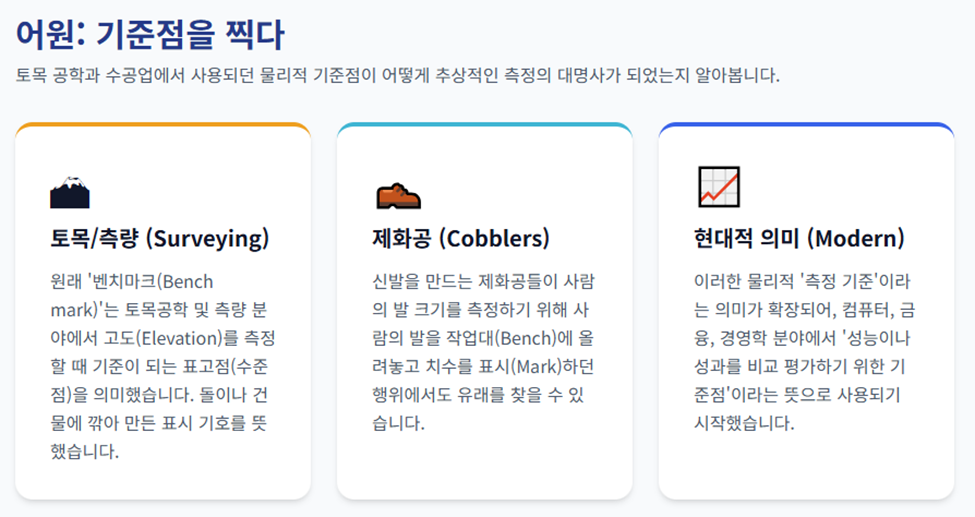Click the final line 시작했습니다 in Modern card

(x=744, y=423)
